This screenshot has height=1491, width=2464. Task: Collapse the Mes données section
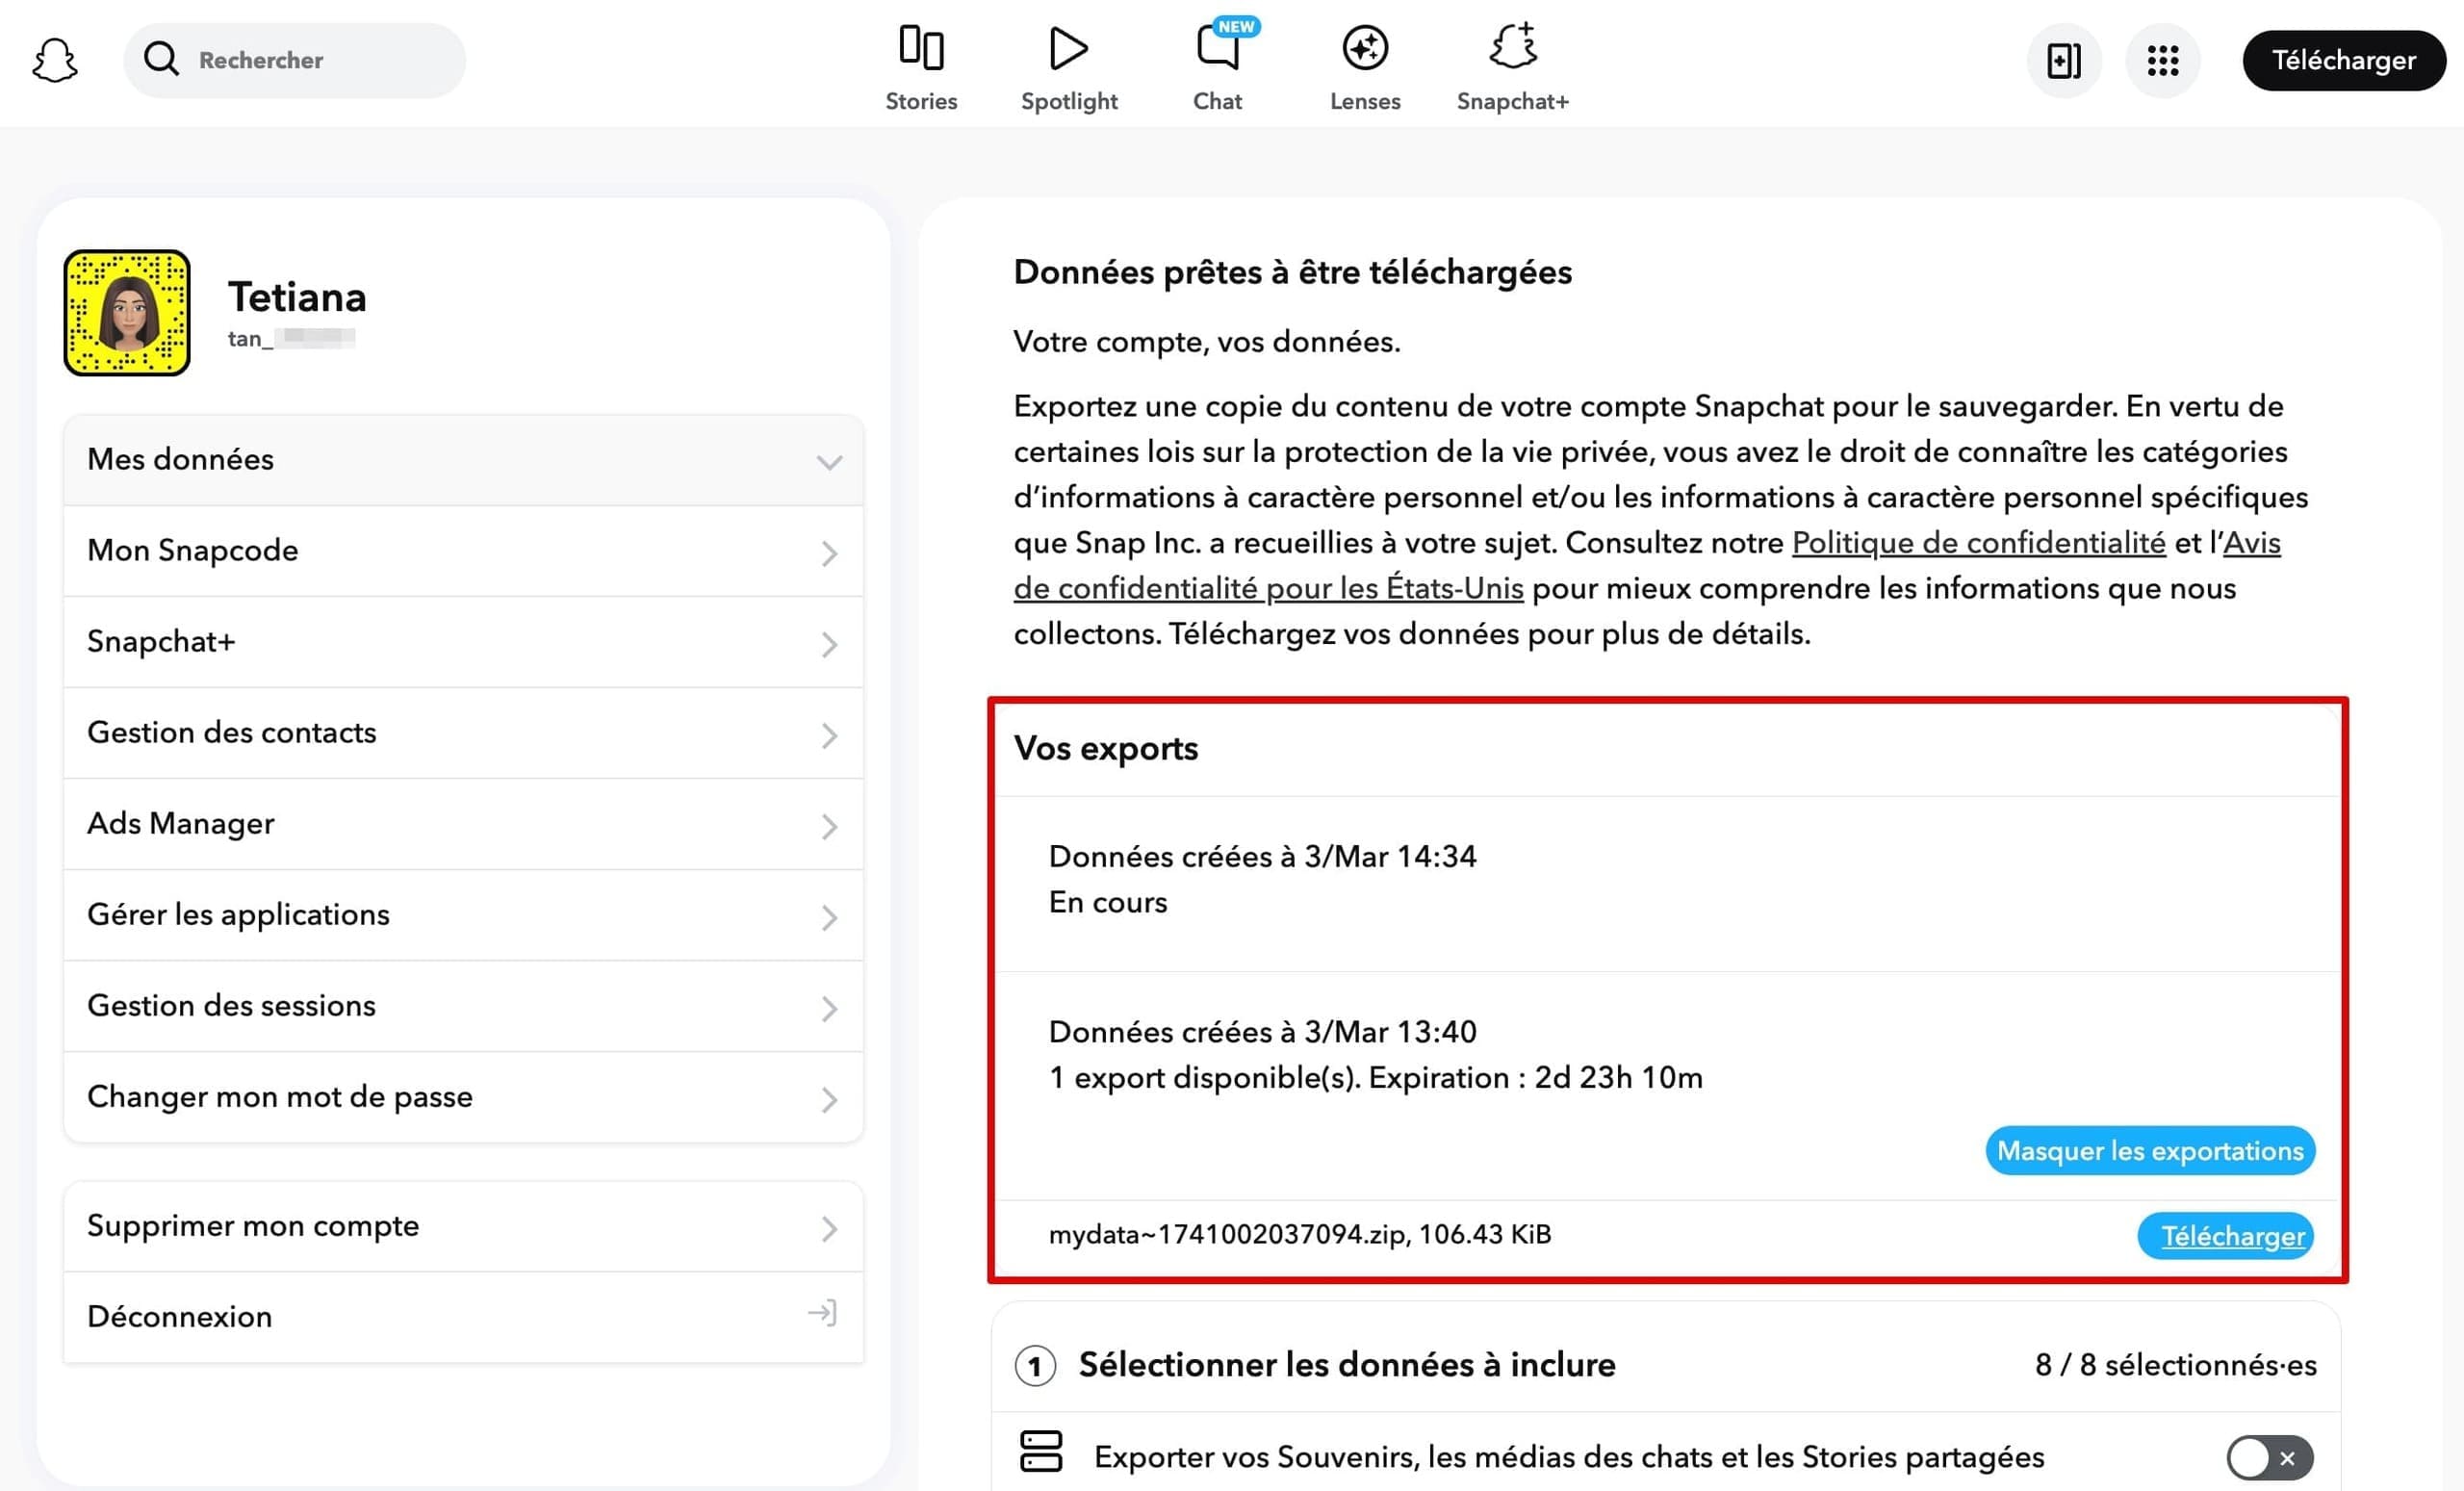(x=463, y=460)
